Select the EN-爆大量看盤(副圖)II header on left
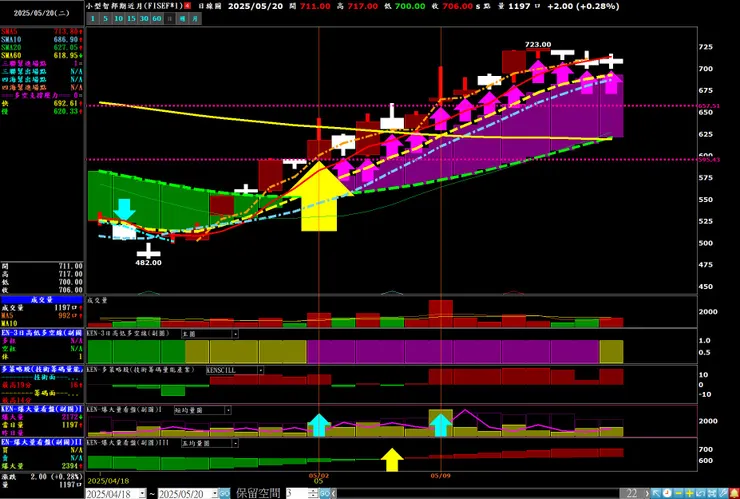The width and height of the screenshot is (740, 499). pos(42,442)
